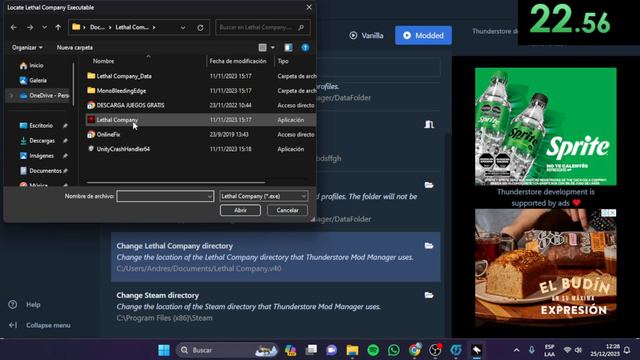Click folder icon above Change Lethal Company directory
The height and width of the screenshot is (360, 640).
pyautogui.click(x=429, y=185)
